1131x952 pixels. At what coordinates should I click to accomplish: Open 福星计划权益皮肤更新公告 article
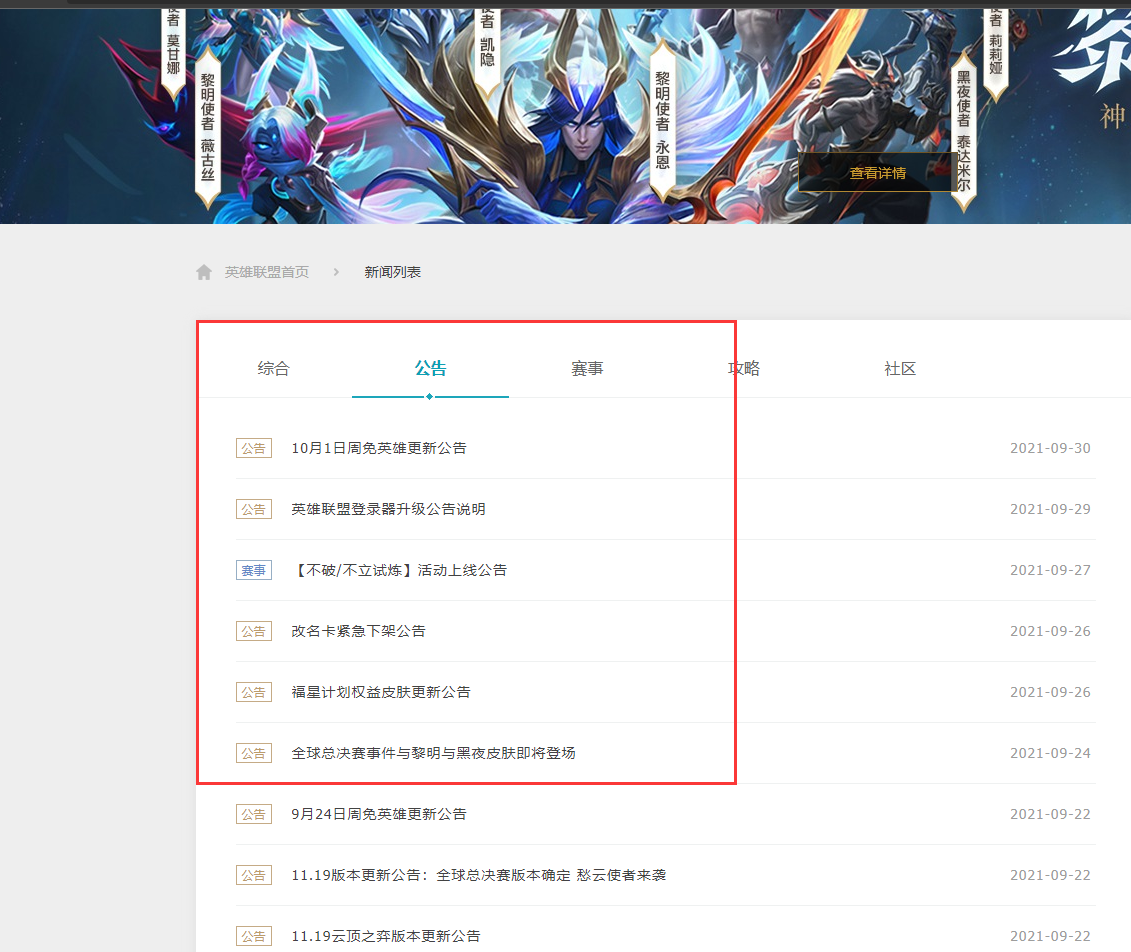pyautogui.click(x=381, y=692)
